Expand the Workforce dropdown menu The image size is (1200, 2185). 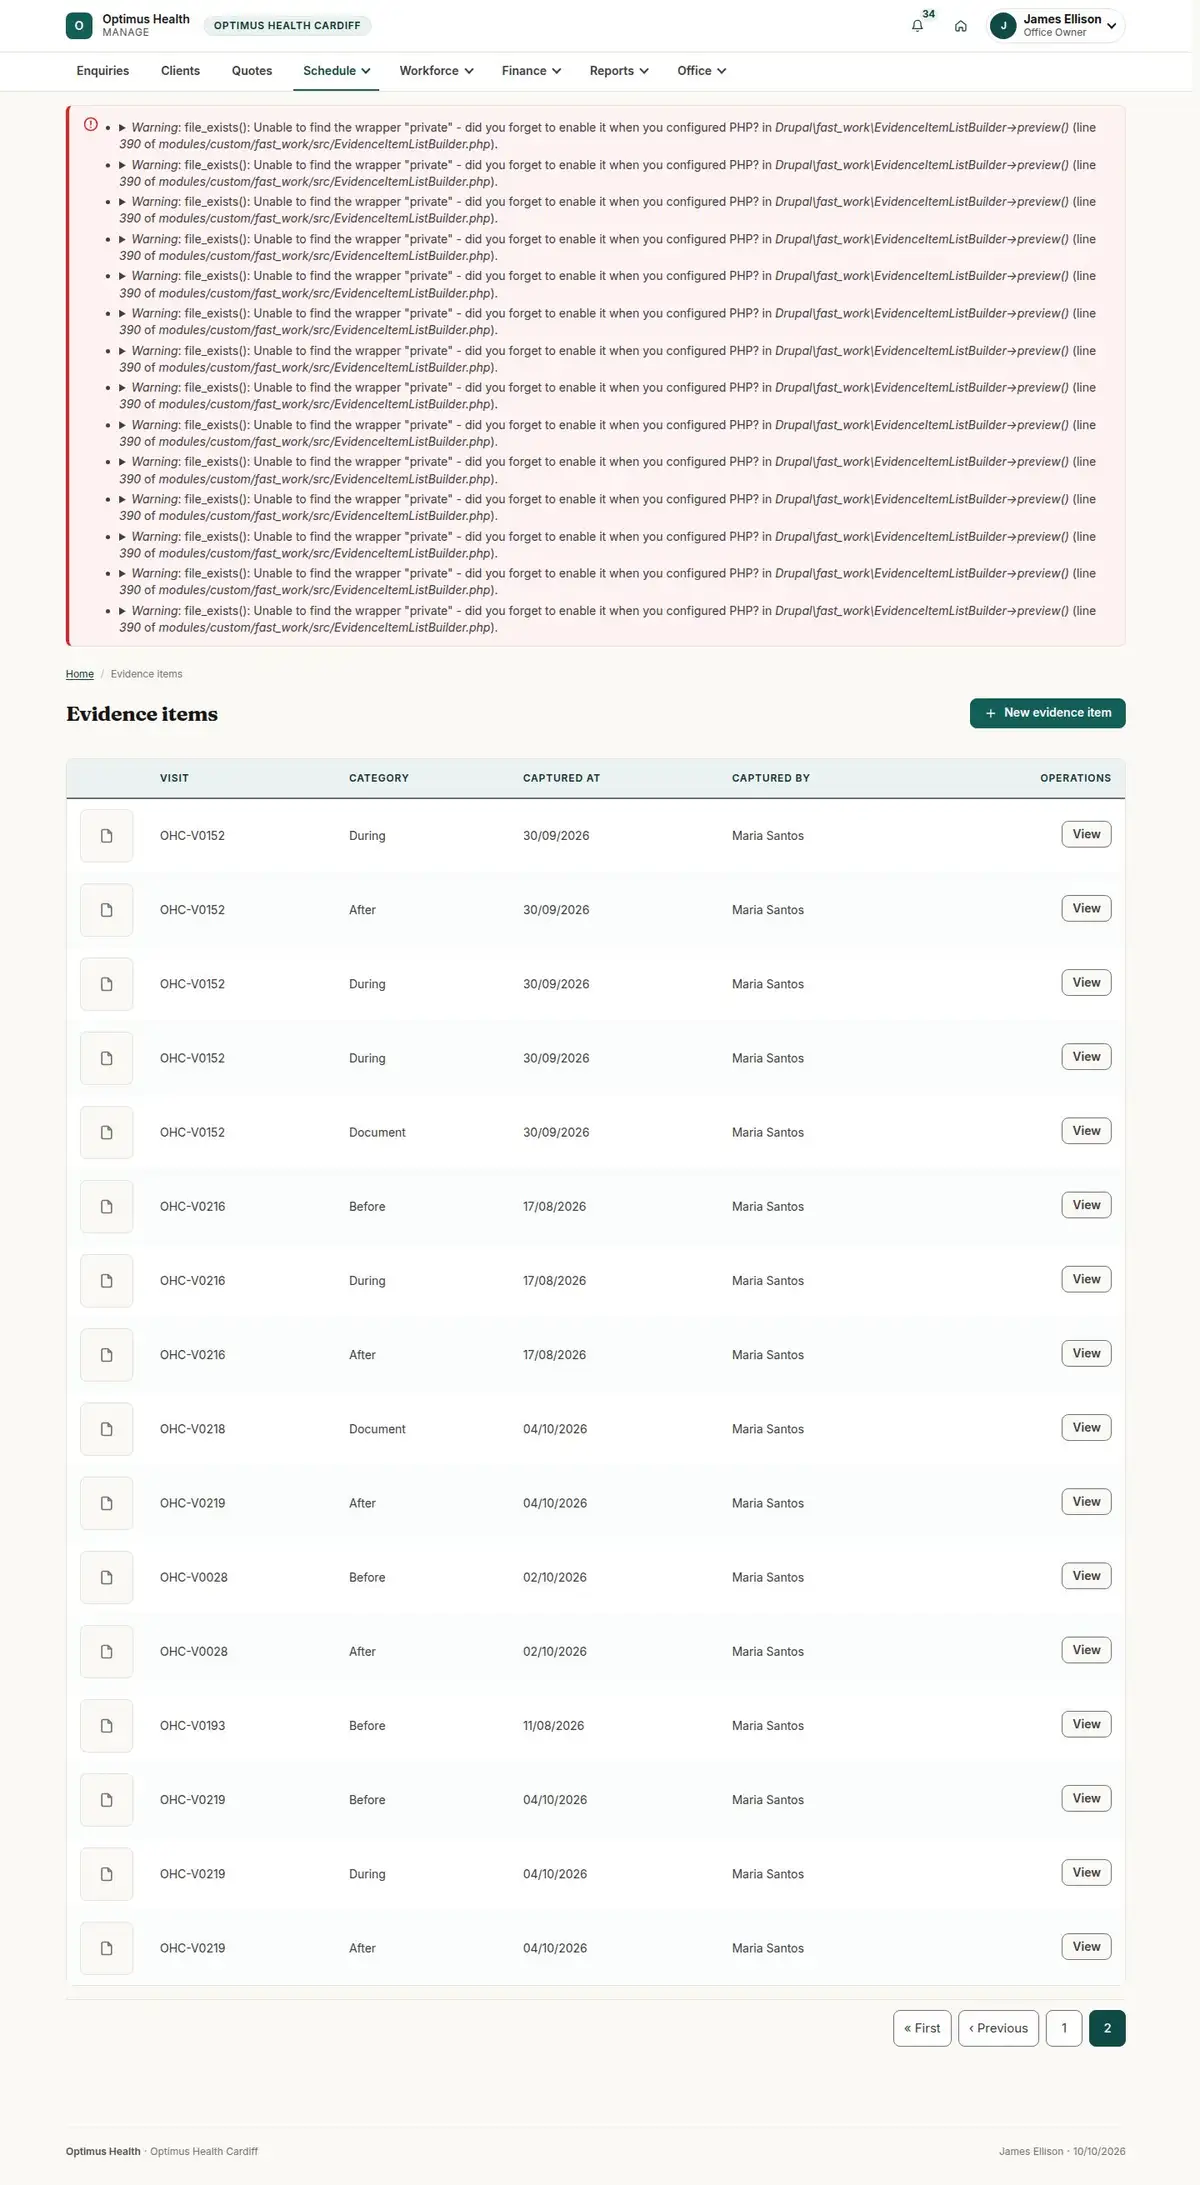(x=436, y=71)
